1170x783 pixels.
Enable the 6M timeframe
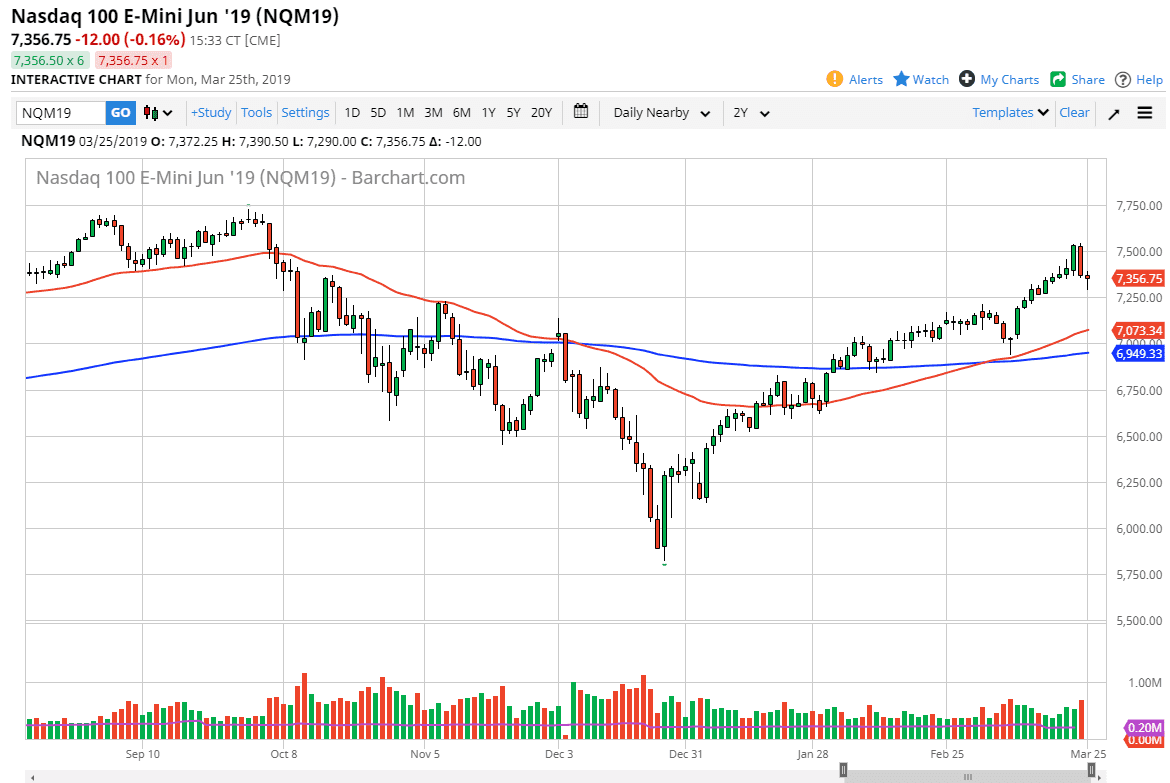[461, 113]
